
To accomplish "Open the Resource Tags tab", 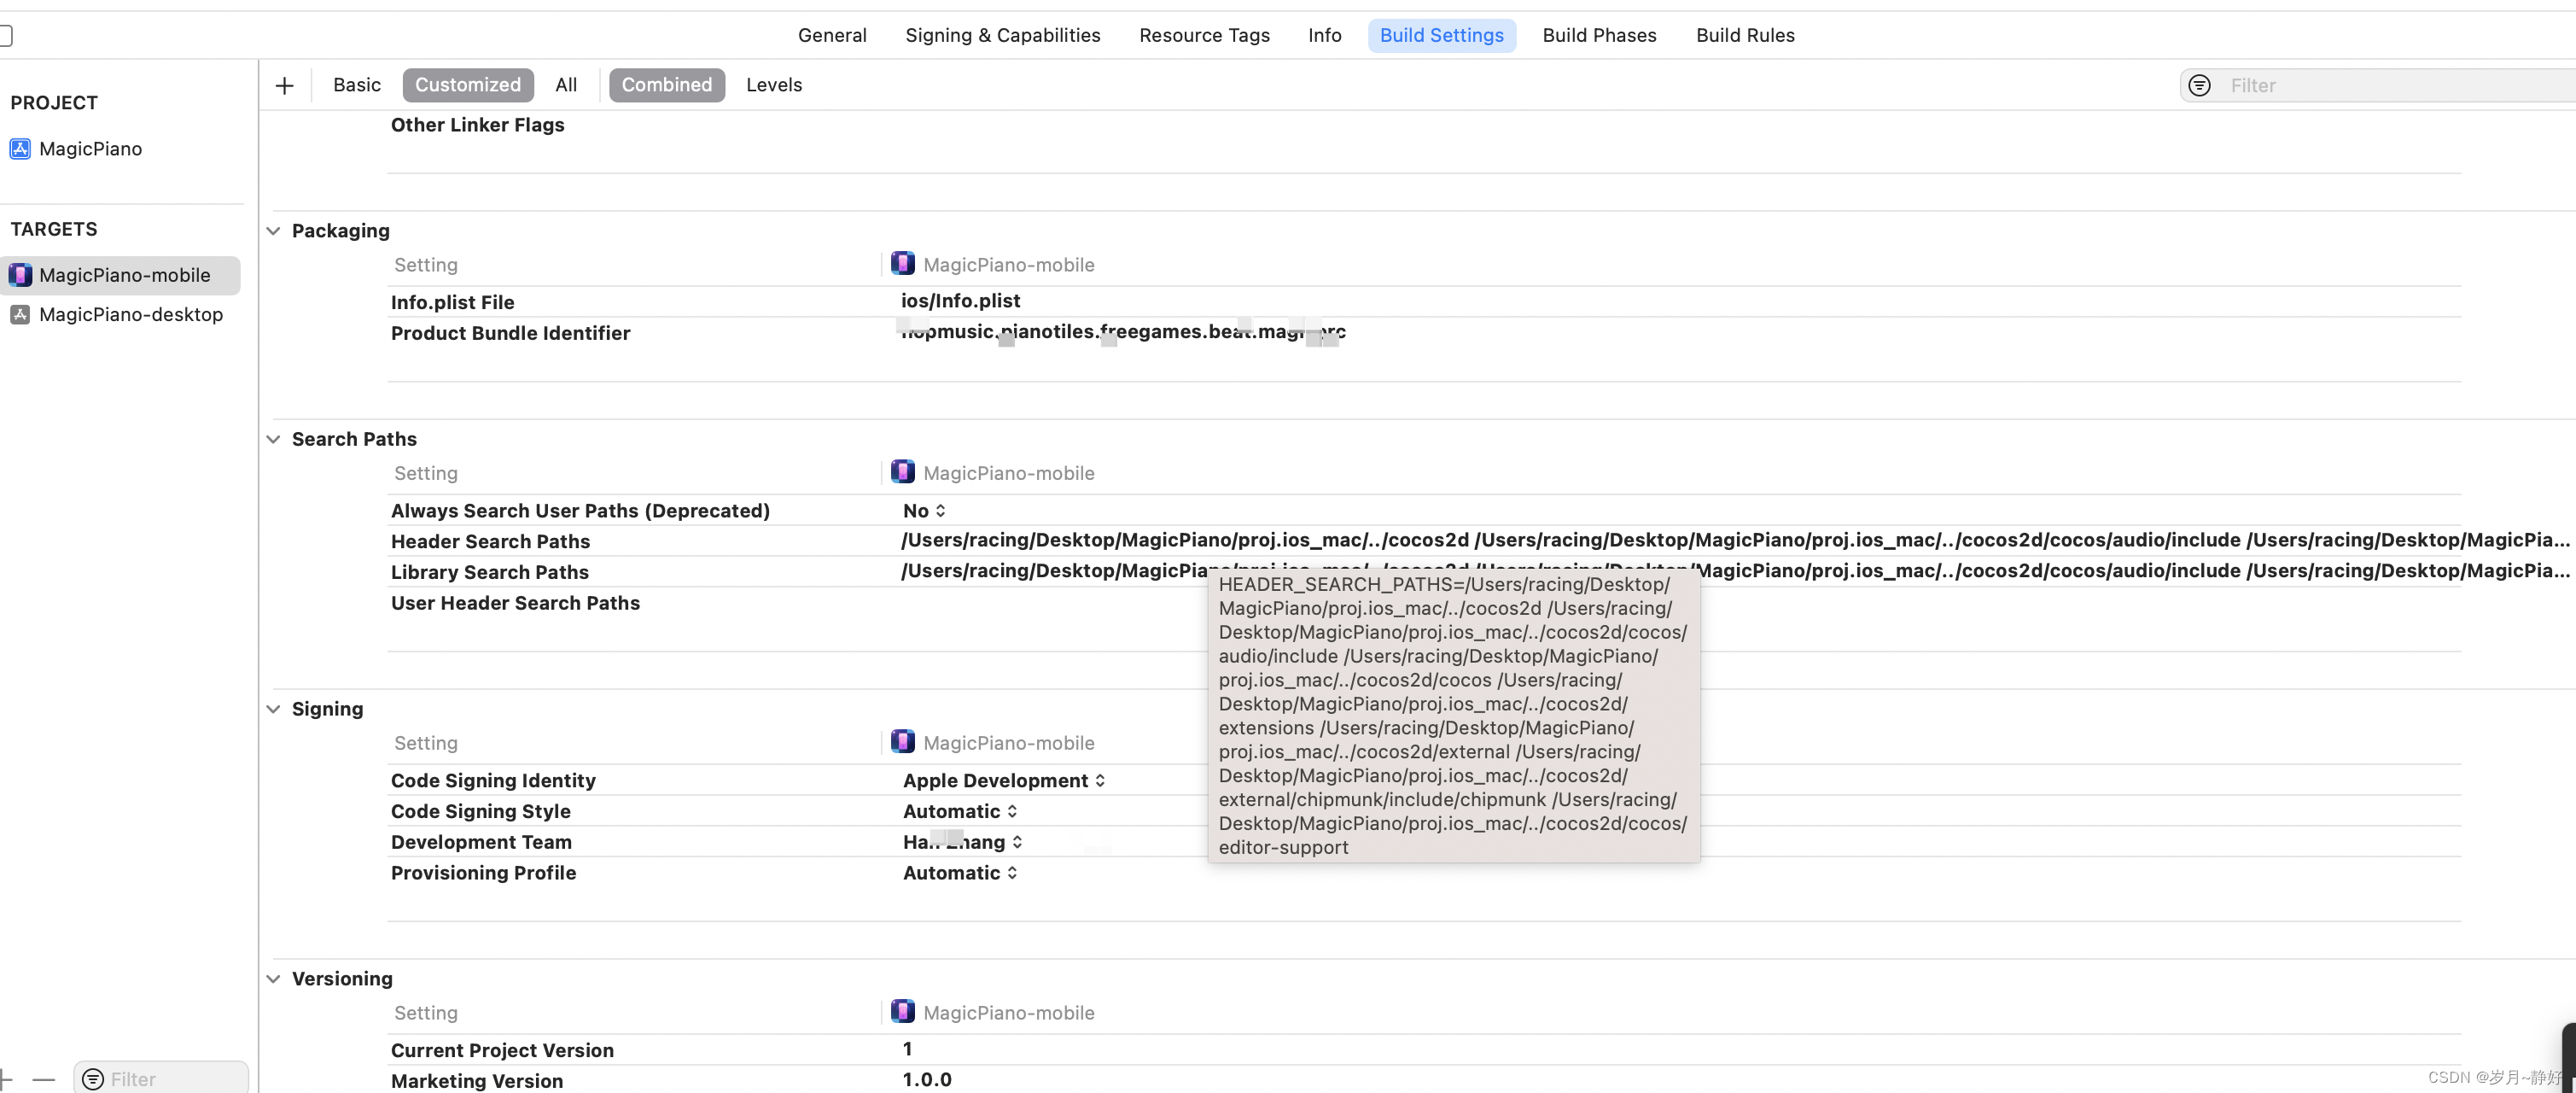I will (1204, 35).
